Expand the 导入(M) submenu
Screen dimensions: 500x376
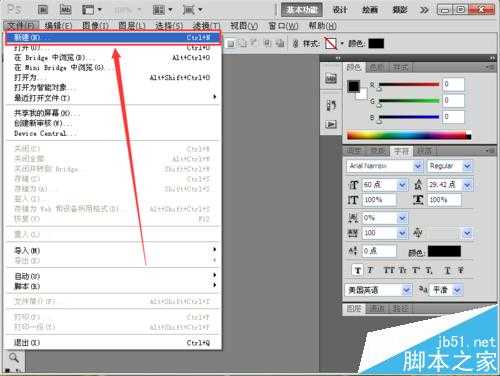113,250
